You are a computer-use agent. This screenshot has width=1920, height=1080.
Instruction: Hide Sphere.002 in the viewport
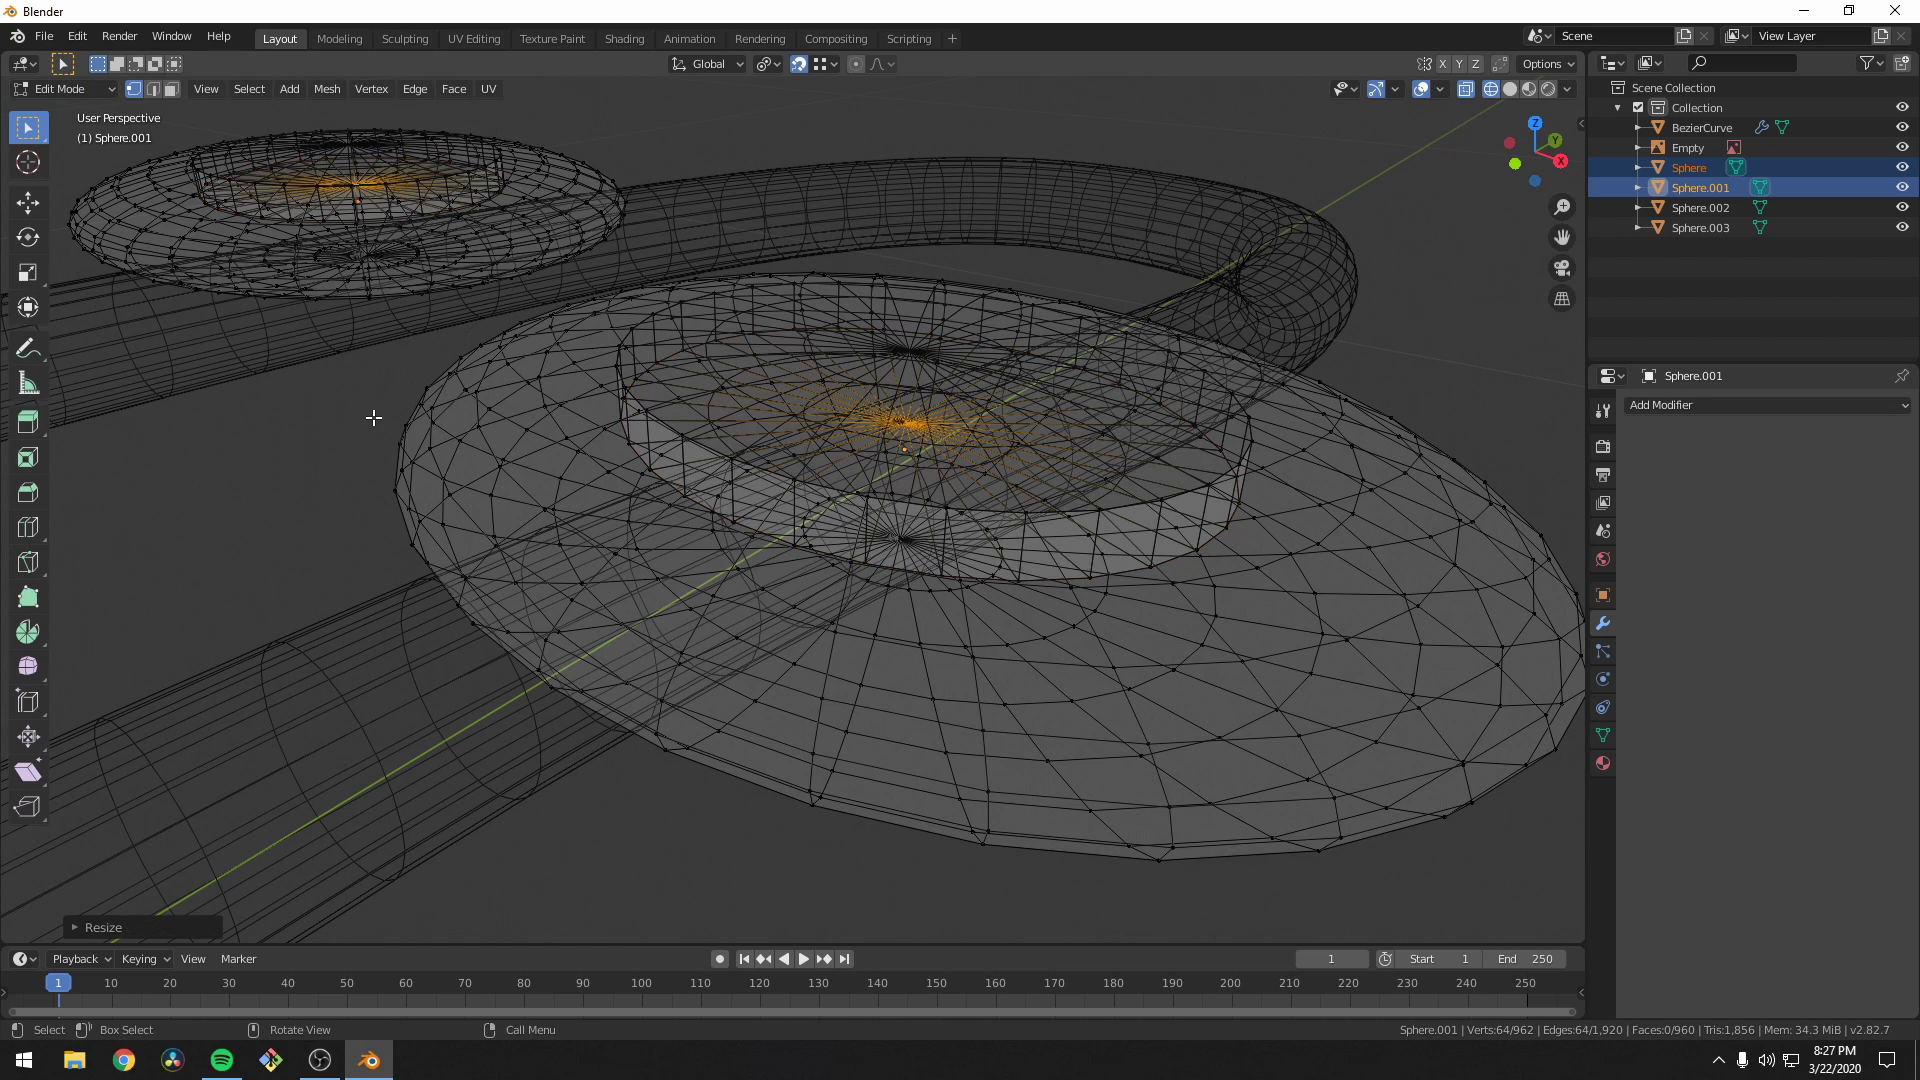pos(1901,207)
